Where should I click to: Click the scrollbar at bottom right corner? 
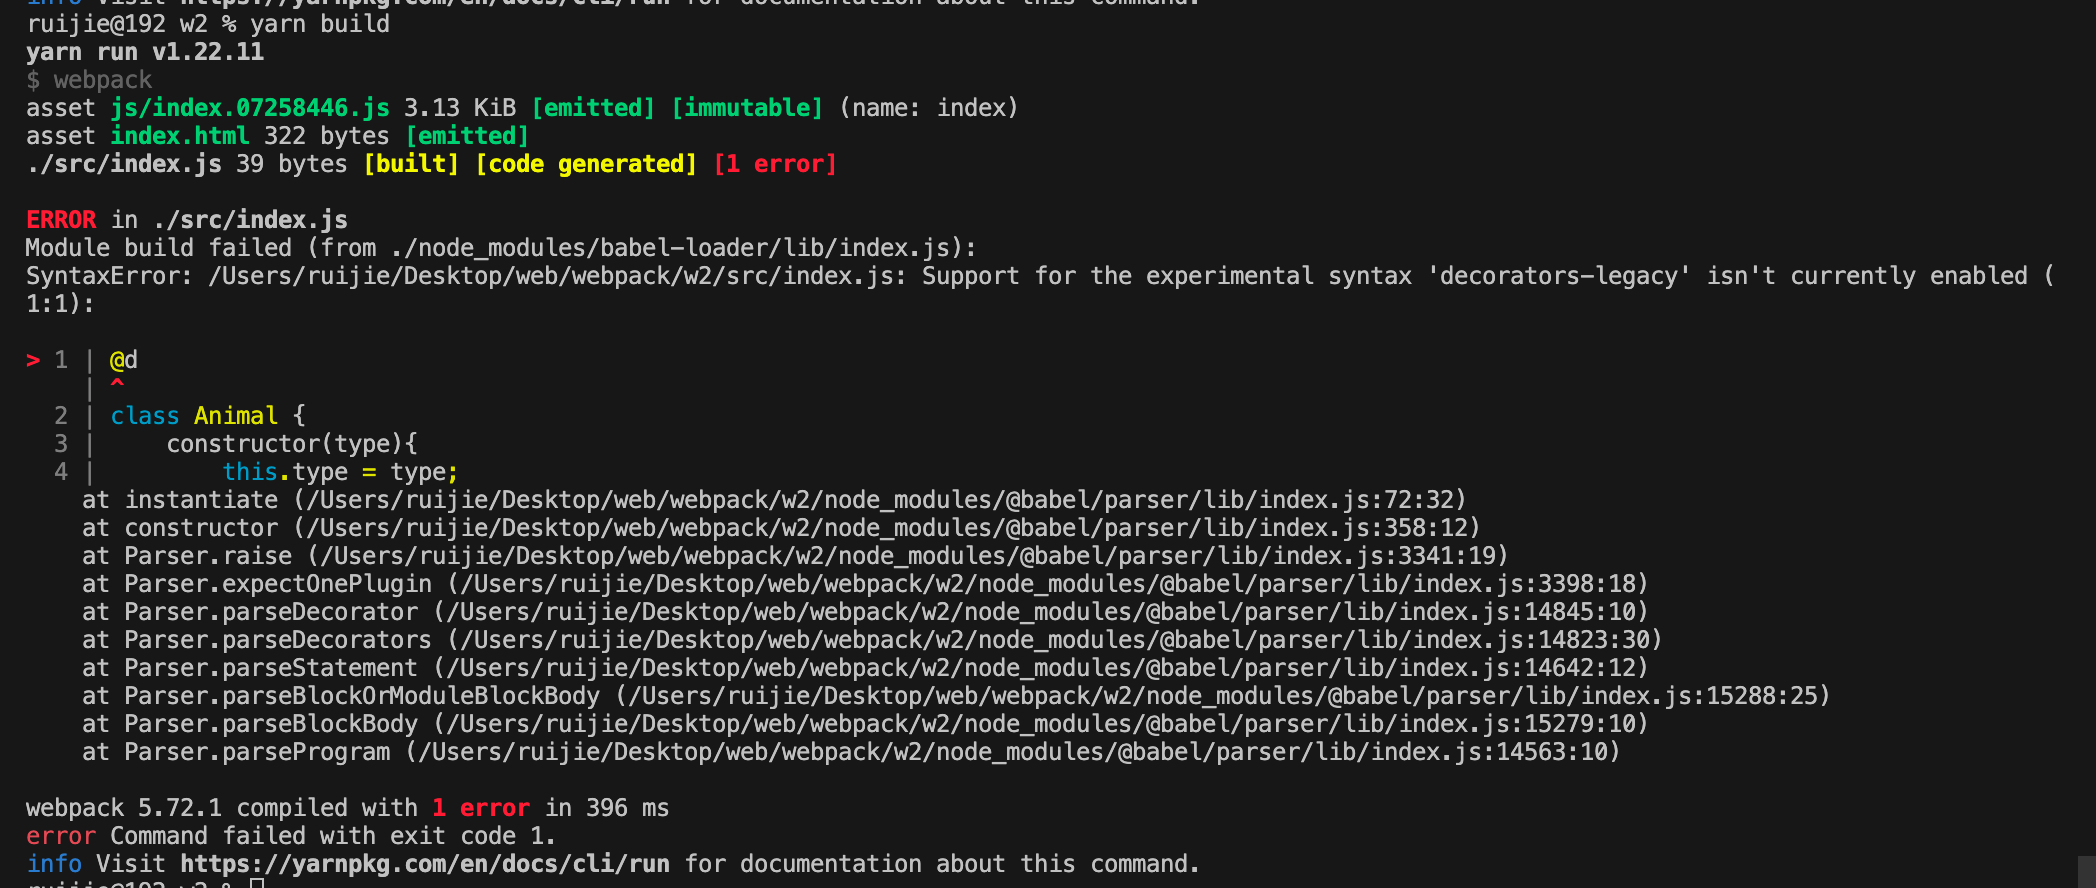point(2086,870)
